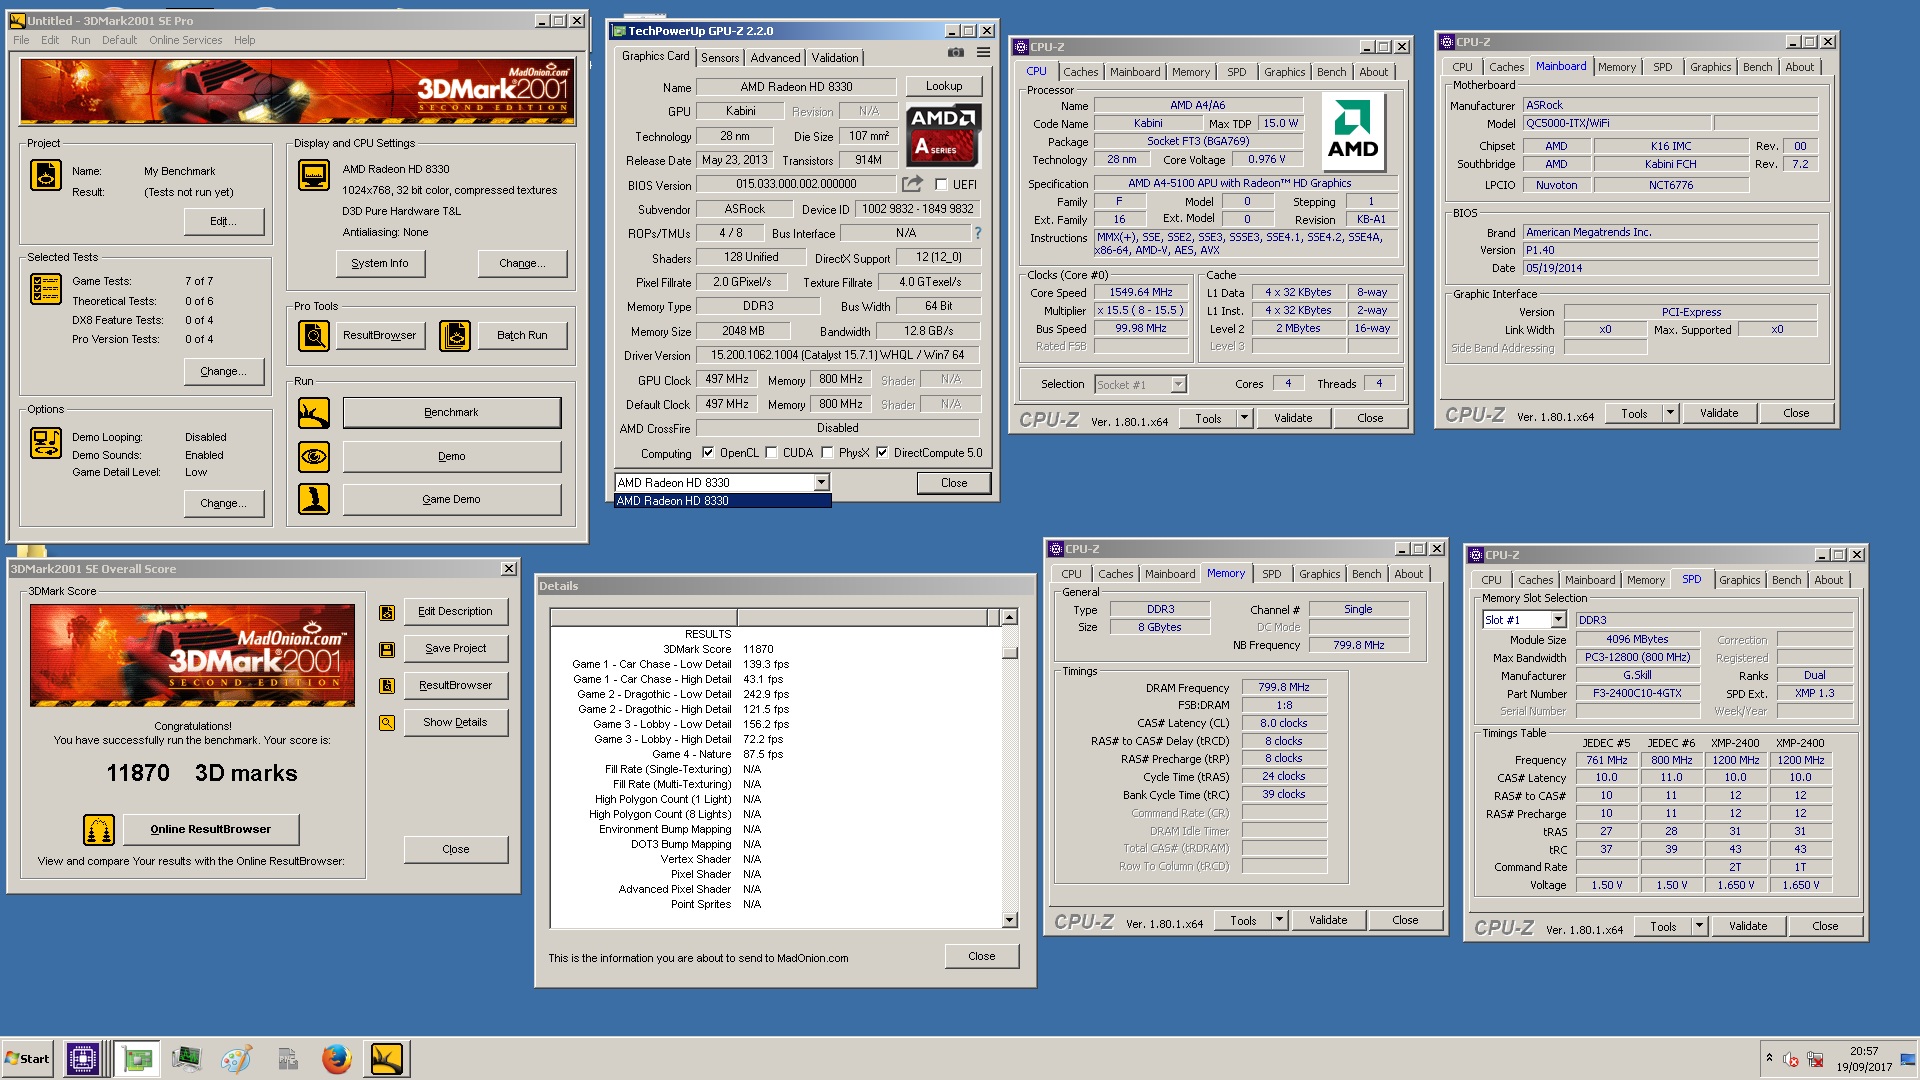Viewport: 1920px width, 1080px height.
Task: Click Save Project button
Action: (x=456, y=648)
